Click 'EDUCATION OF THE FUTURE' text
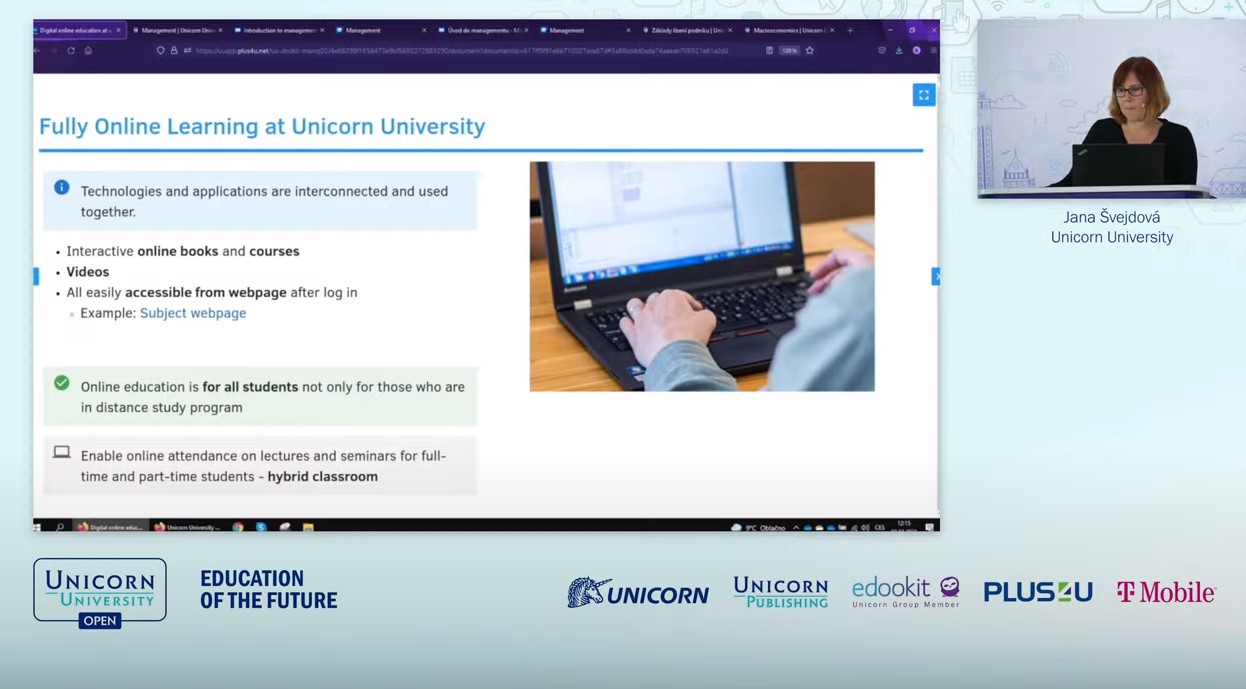Screen dimensions: 1246x689 (x=268, y=590)
